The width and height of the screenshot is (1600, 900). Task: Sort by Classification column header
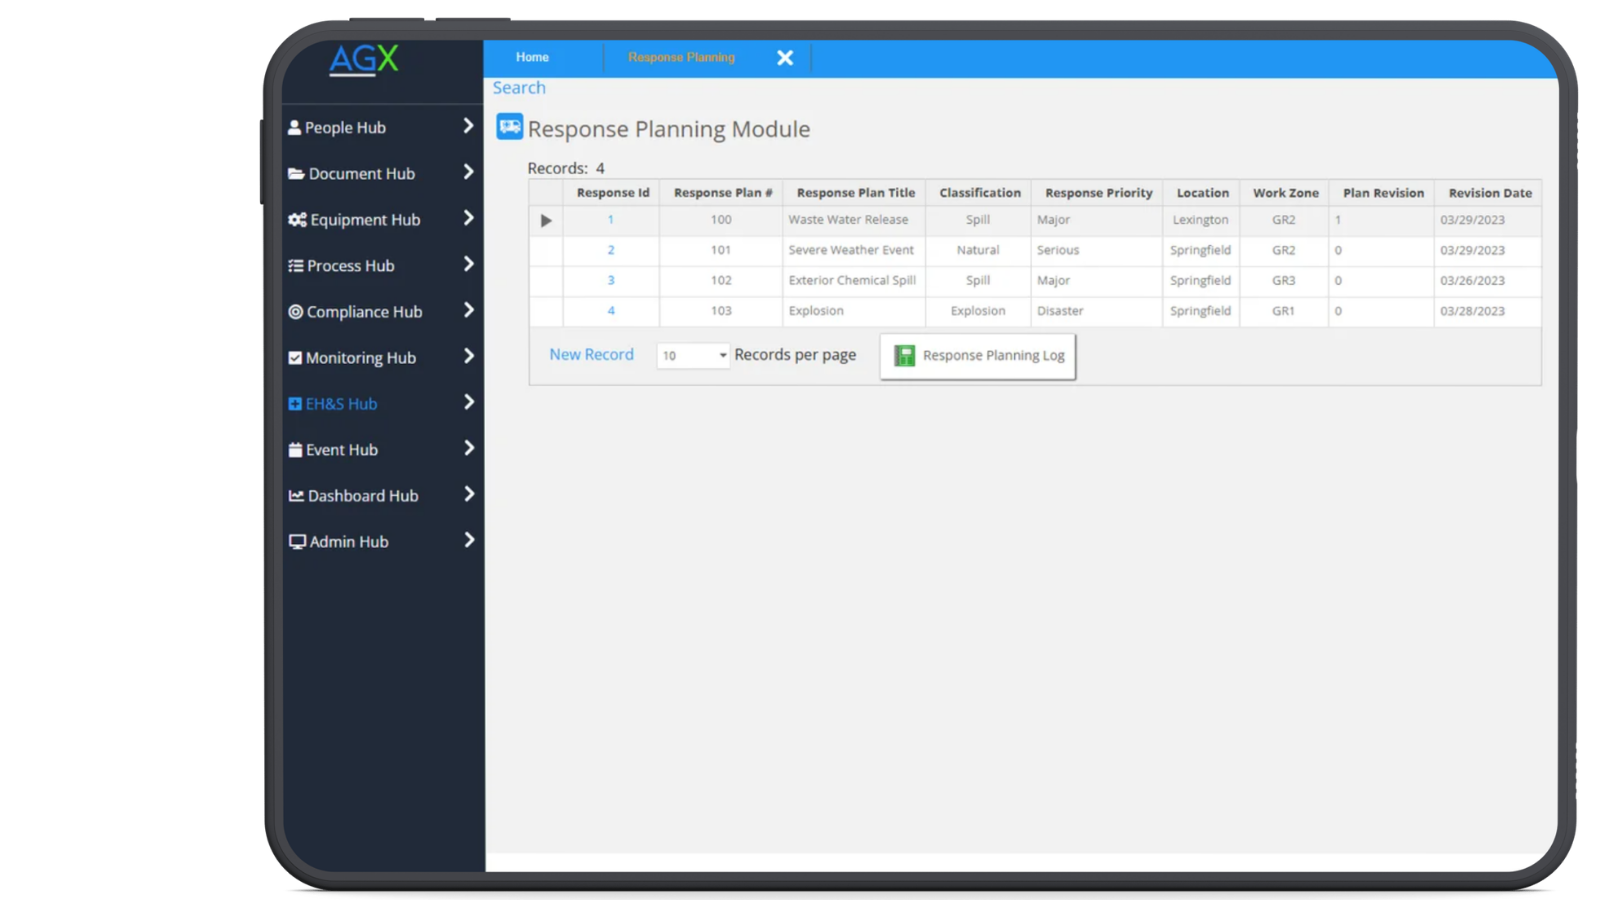pos(979,193)
